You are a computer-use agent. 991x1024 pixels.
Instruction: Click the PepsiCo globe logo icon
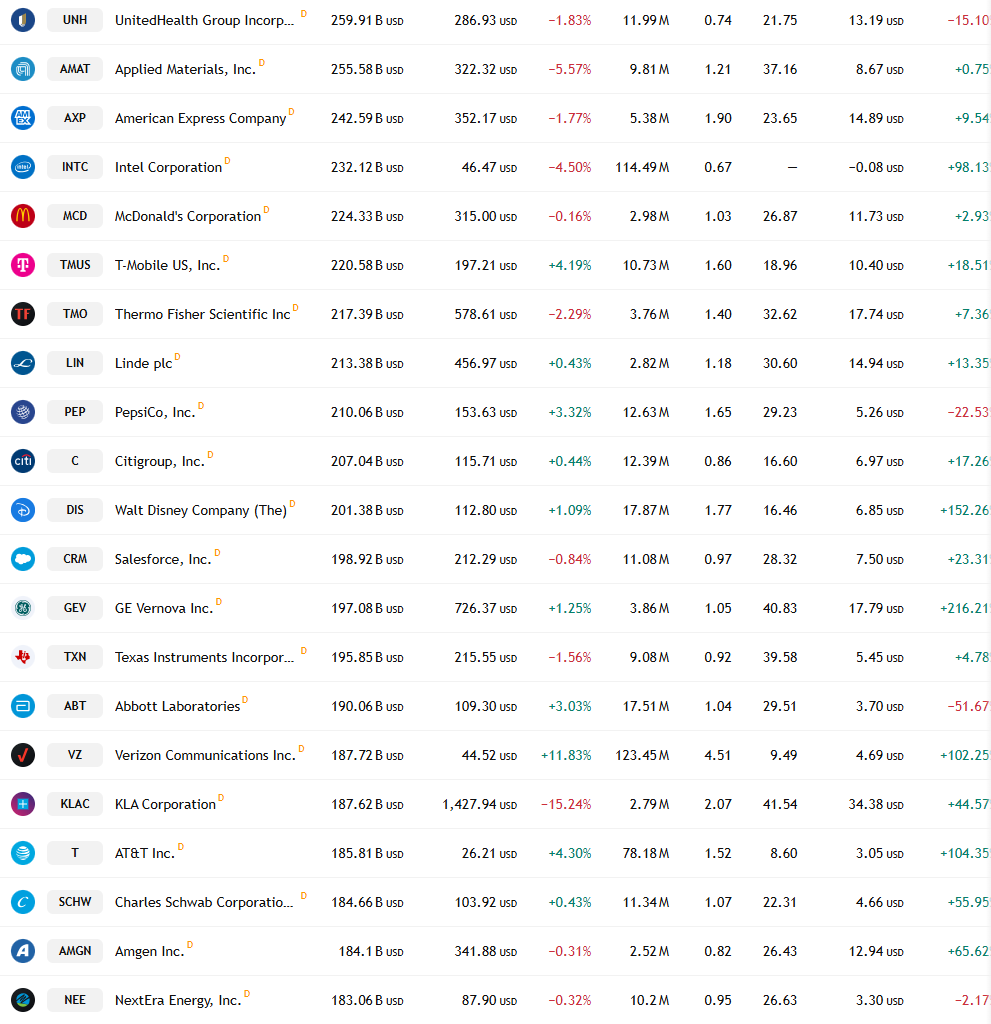(23, 412)
